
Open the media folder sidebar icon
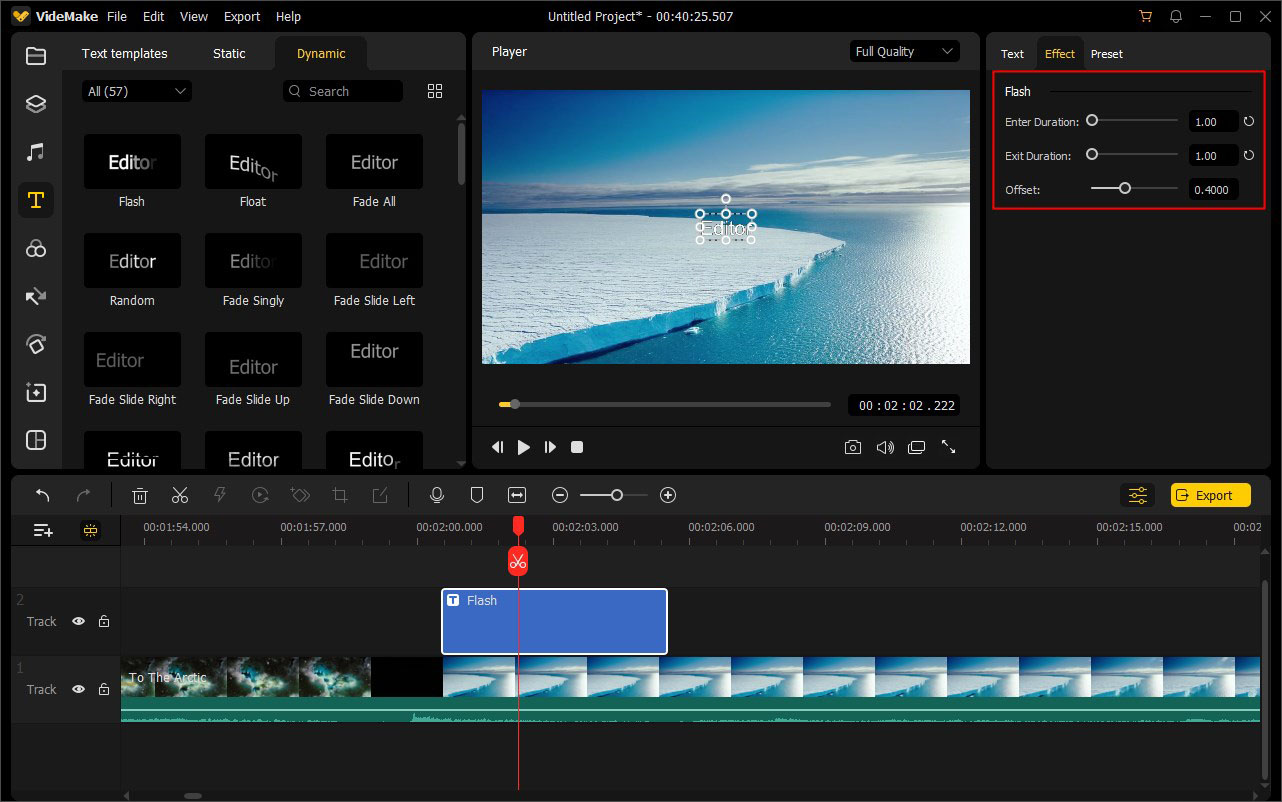click(36, 56)
